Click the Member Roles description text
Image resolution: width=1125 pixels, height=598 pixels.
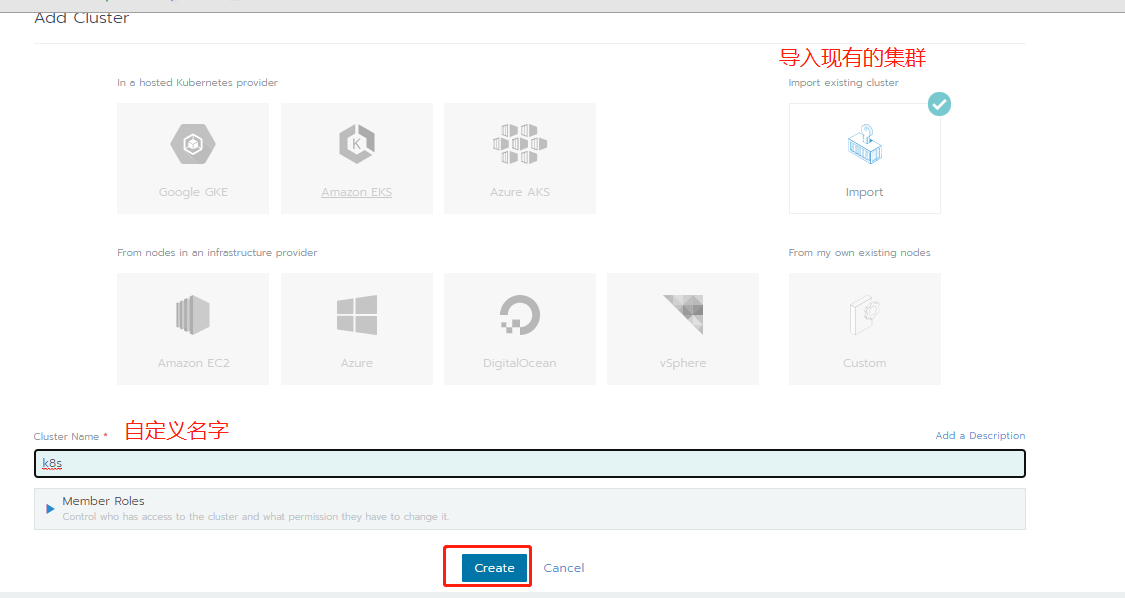[255, 517]
